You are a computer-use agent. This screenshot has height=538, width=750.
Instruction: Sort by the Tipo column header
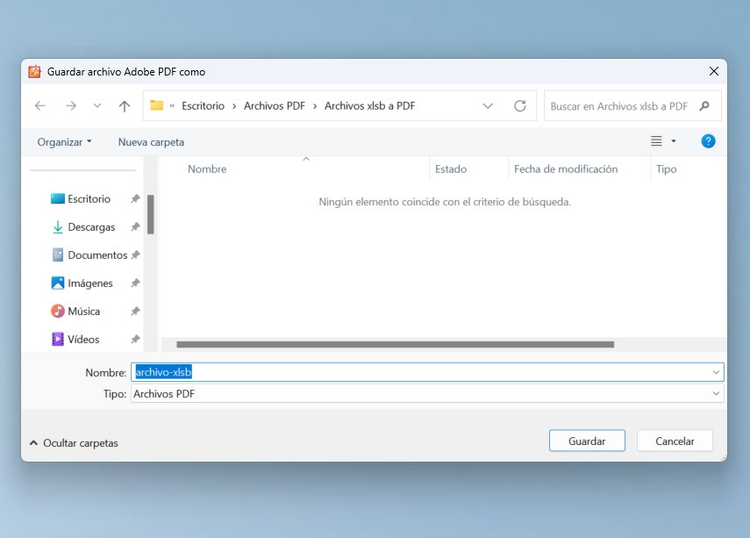(666, 169)
